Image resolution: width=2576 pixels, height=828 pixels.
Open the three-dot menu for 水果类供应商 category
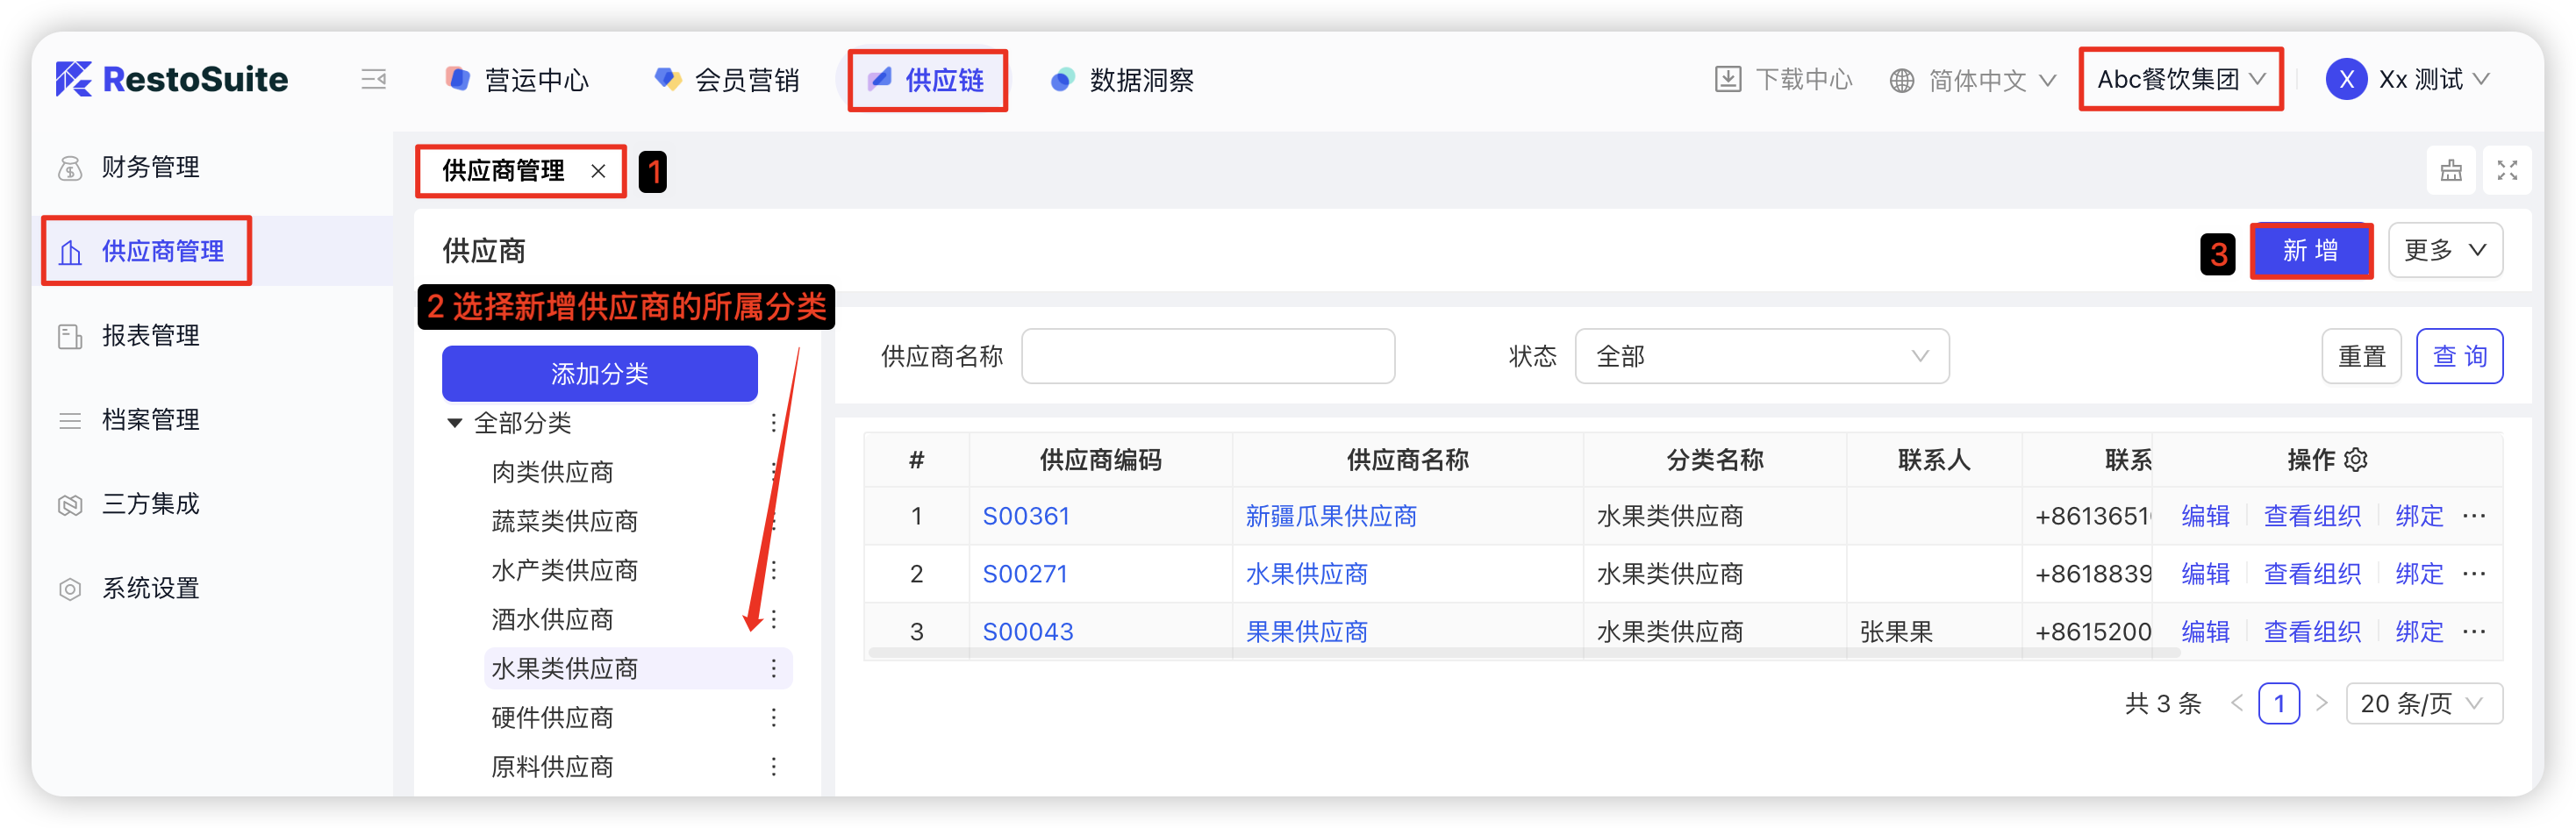(x=773, y=669)
